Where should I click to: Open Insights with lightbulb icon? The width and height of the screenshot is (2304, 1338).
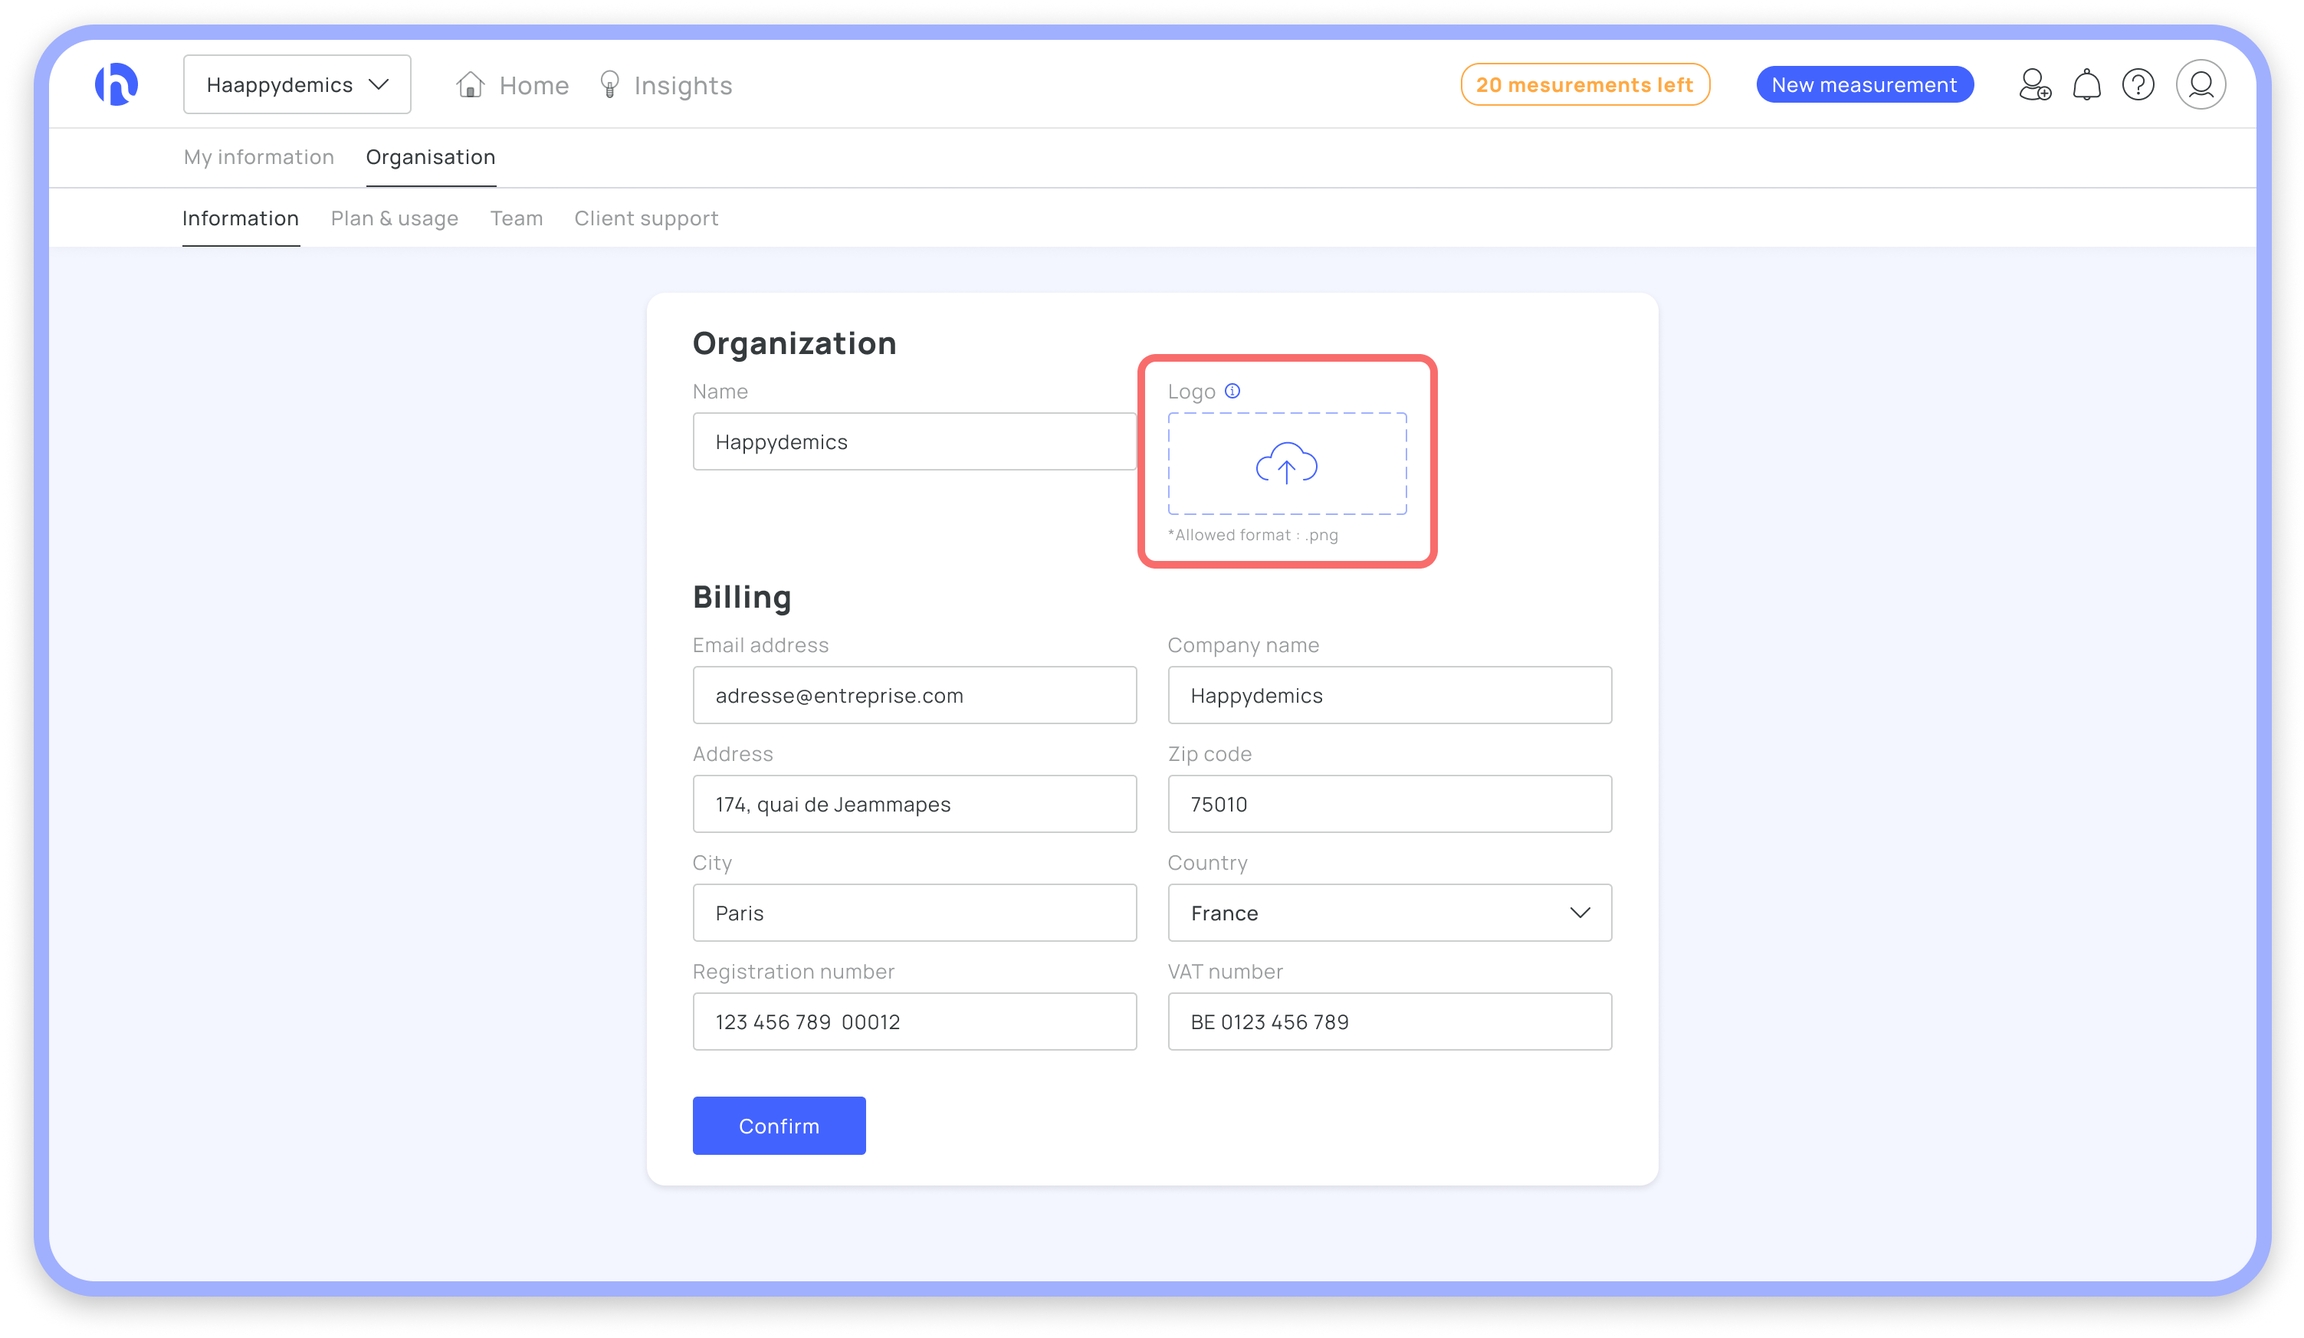pyautogui.click(x=665, y=85)
